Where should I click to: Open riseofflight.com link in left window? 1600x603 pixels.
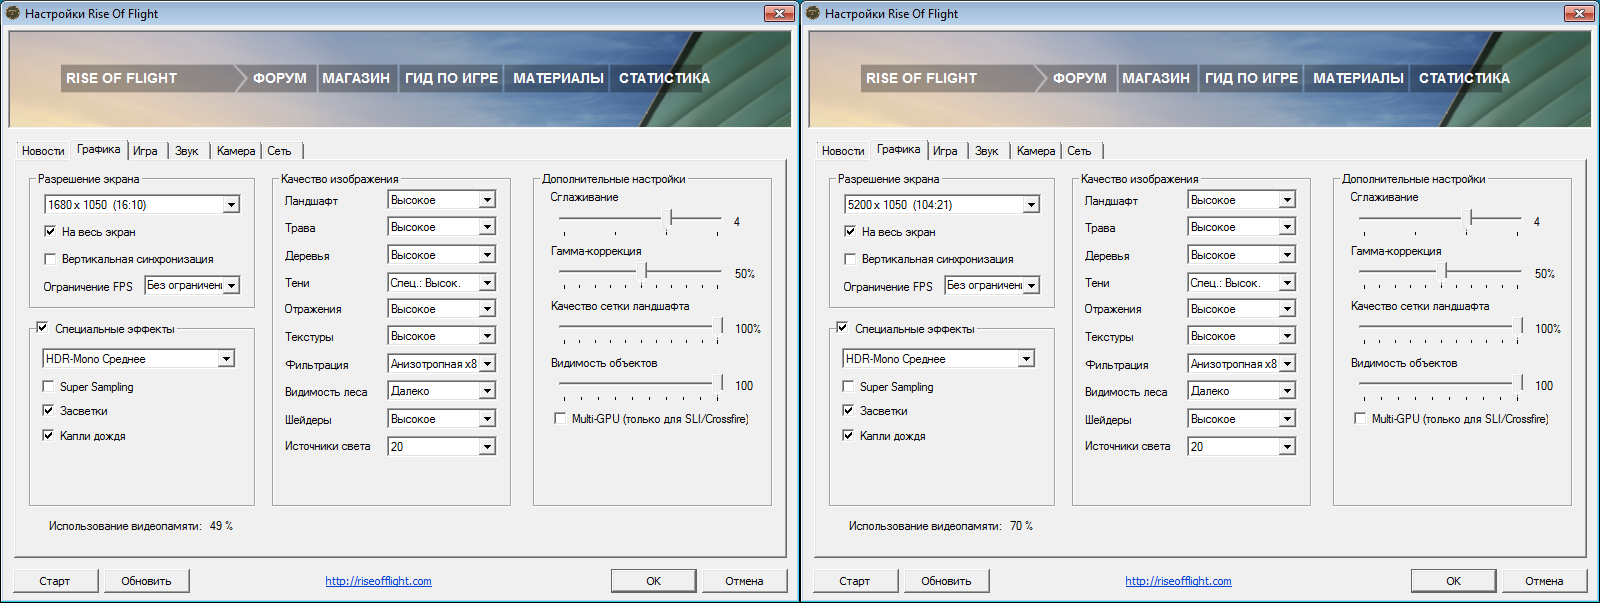378,581
